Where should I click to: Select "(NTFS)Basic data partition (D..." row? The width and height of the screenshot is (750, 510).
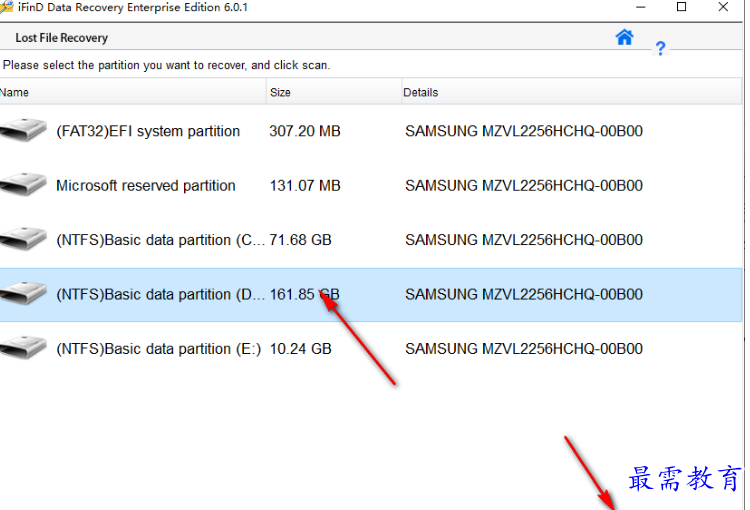tap(371, 294)
